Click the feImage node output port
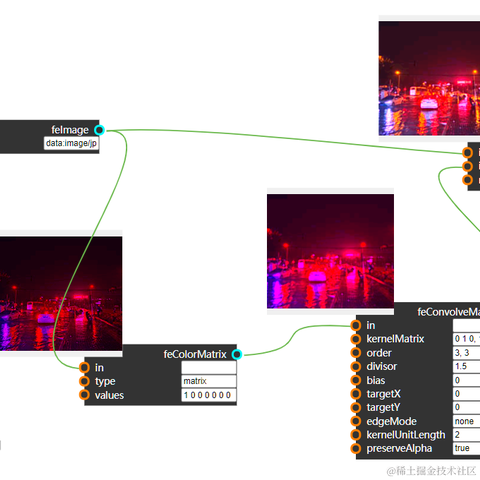 pos(99,130)
